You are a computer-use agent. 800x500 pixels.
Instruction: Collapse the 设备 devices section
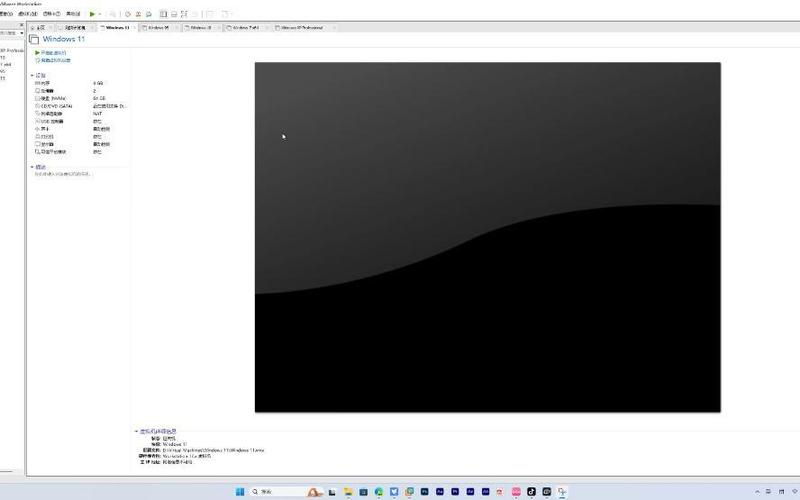pos(32,76)
